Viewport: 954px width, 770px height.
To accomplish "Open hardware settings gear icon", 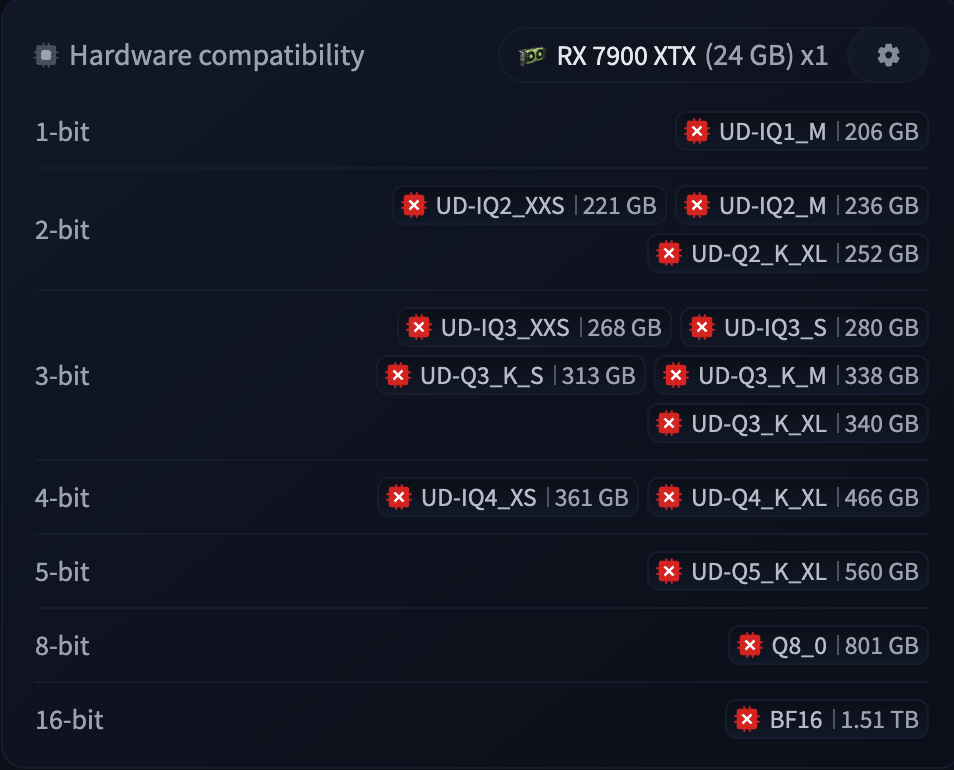I will (888, 55).
